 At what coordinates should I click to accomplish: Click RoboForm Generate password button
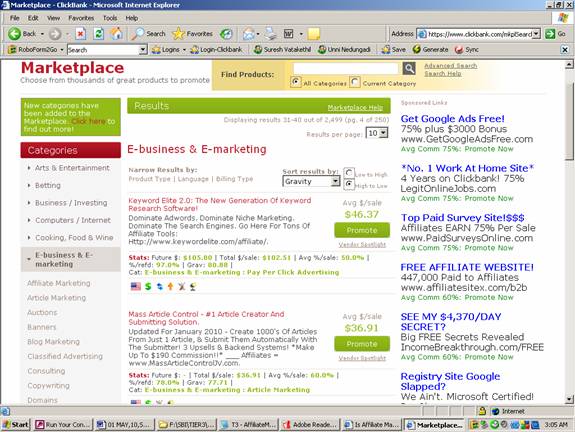(x=431, y=50)
